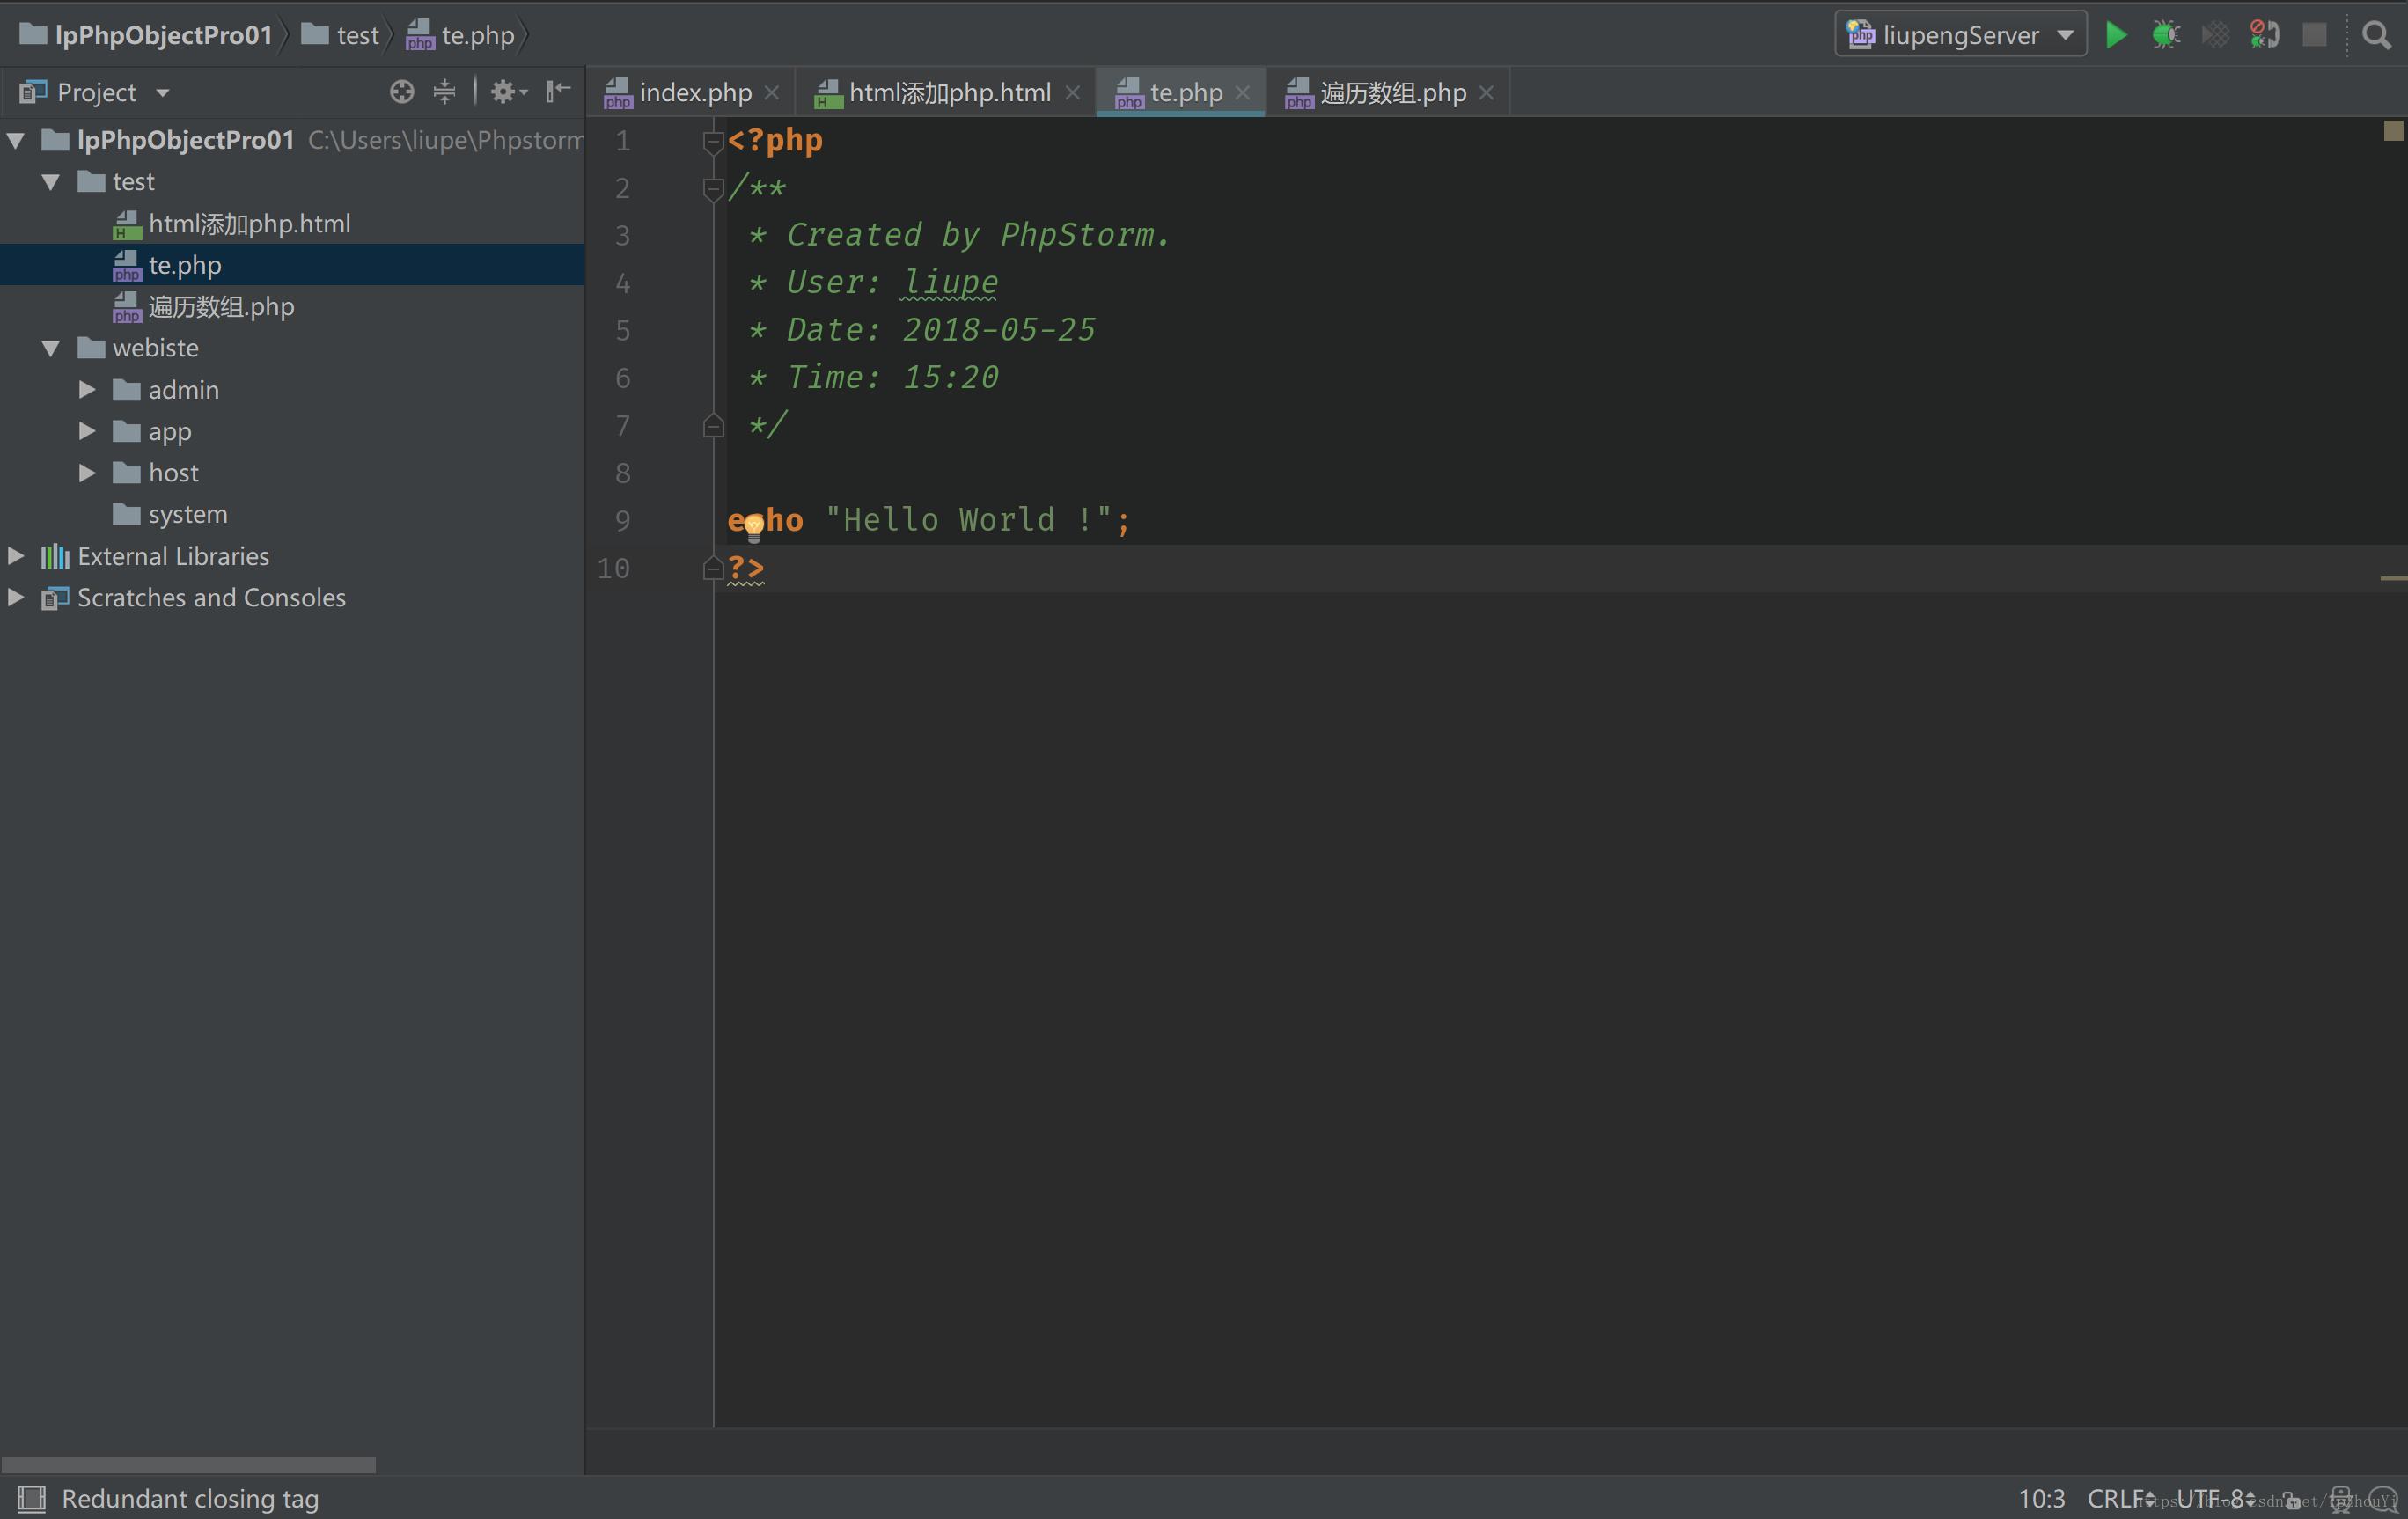Toggle fold for the doc comment block
Image resolution: width=2408 pixels, height=1519 pixels.
(x=713, y=189)
